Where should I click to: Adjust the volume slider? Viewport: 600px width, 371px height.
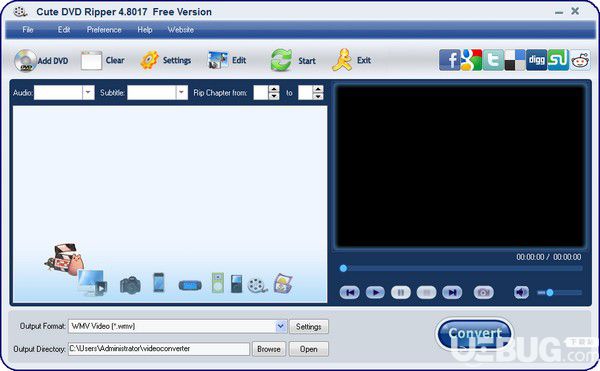(x=559, y=293)
